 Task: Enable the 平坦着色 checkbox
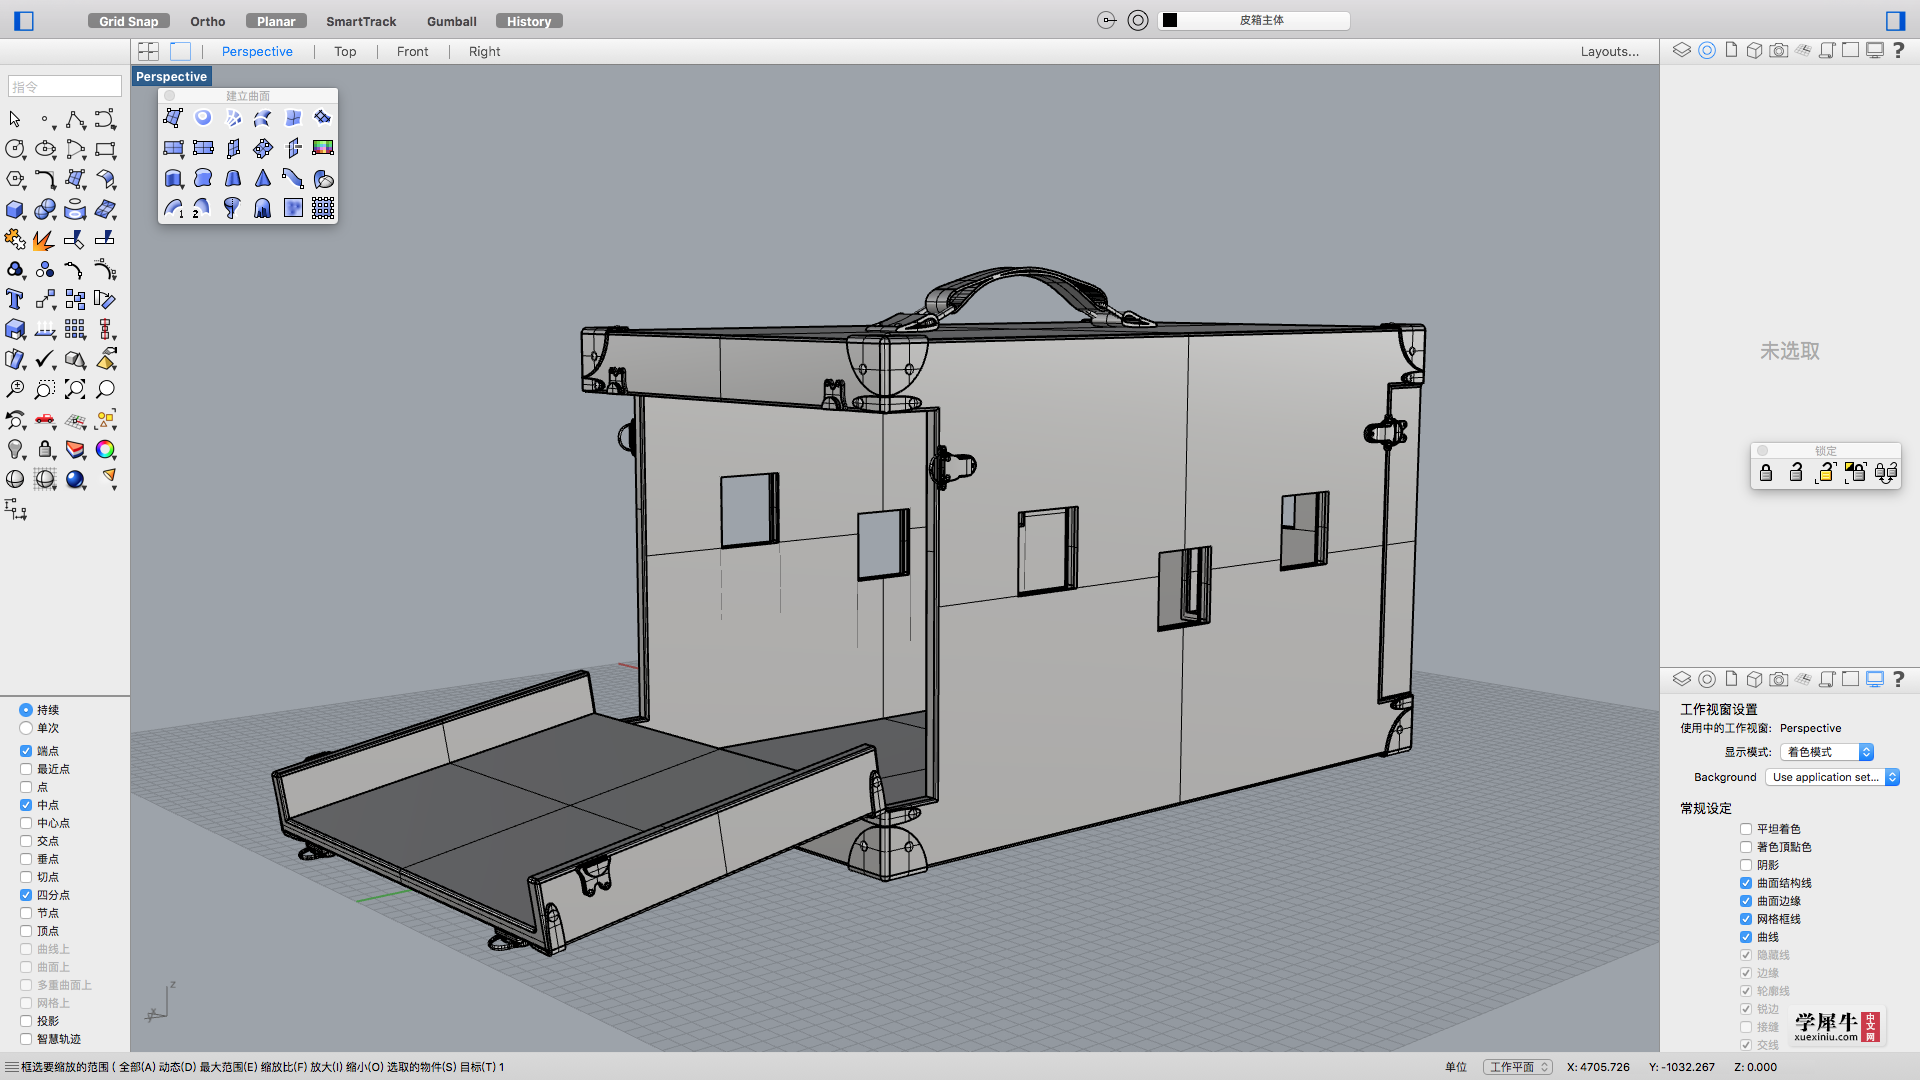coord(1746,829)
